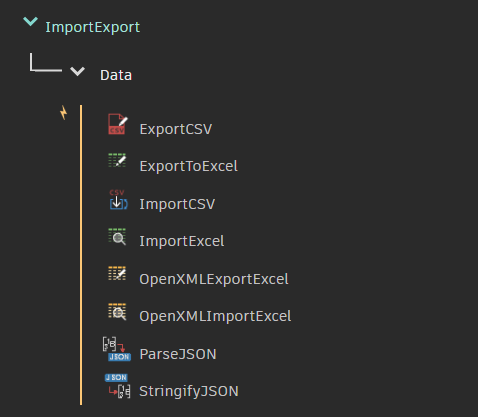Click the ParseJSON icon
478x417 pixels.
point(117,349)
